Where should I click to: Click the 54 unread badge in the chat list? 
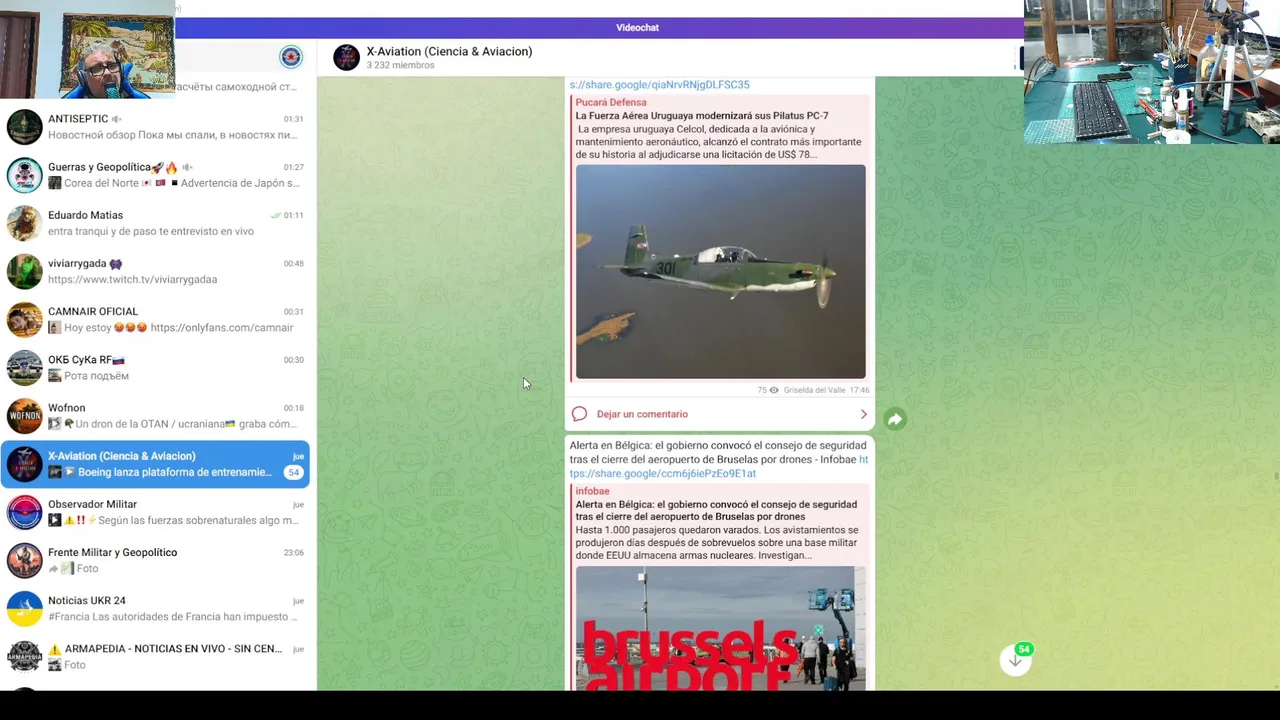(x=294, y=472)
